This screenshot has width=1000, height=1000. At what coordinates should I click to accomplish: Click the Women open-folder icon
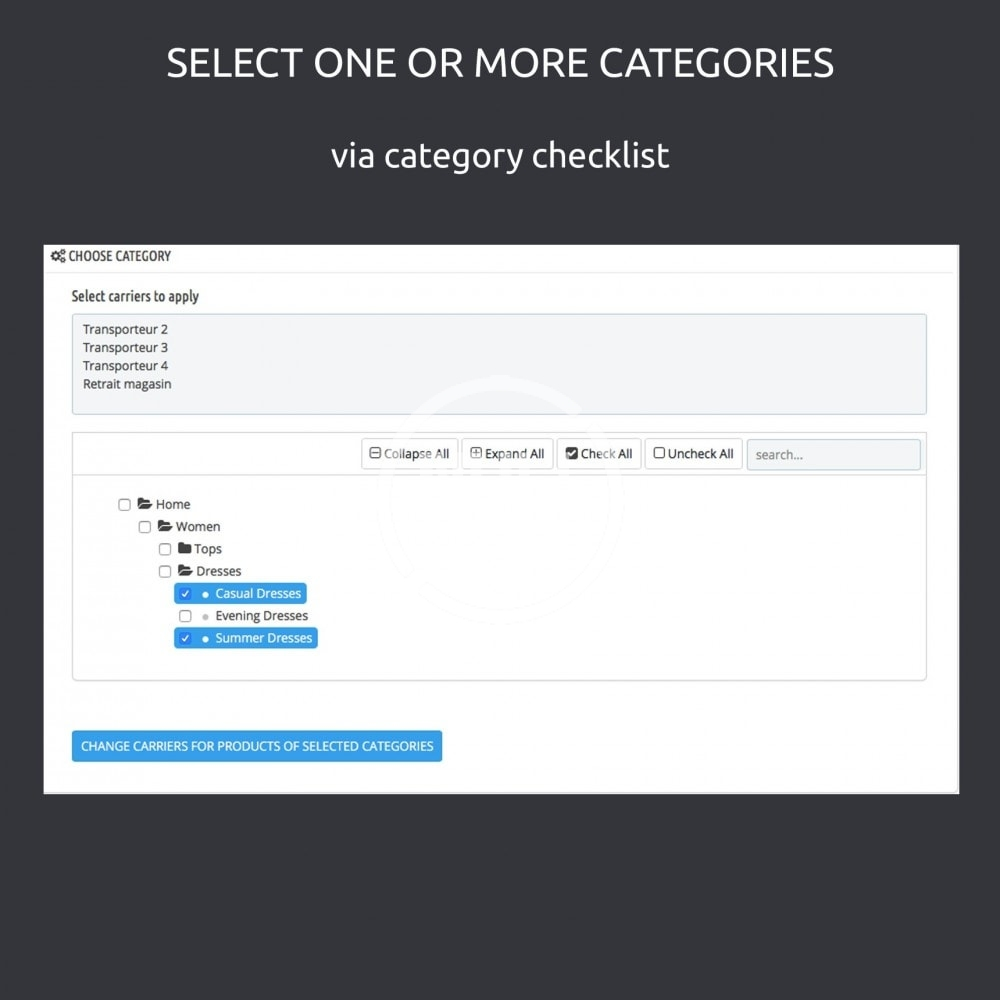[165, 526]
